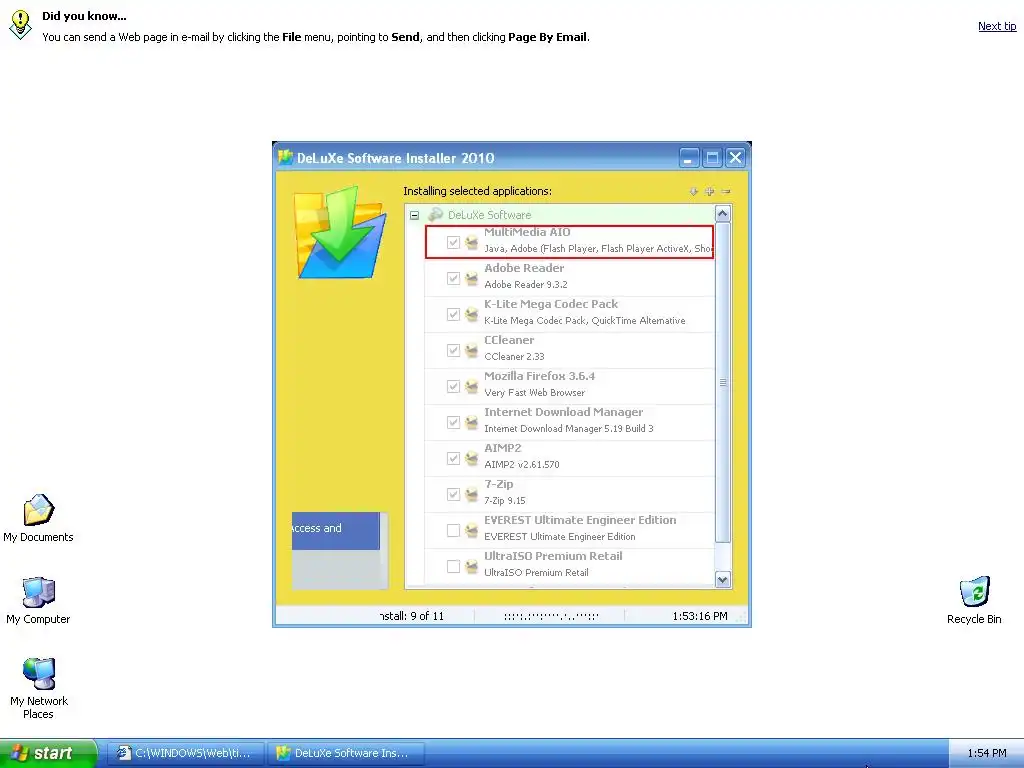The image size is (1024, 768).
Task: Switch to the C:\WINDOWS\Web taskbar button
Action: point(185,753)
